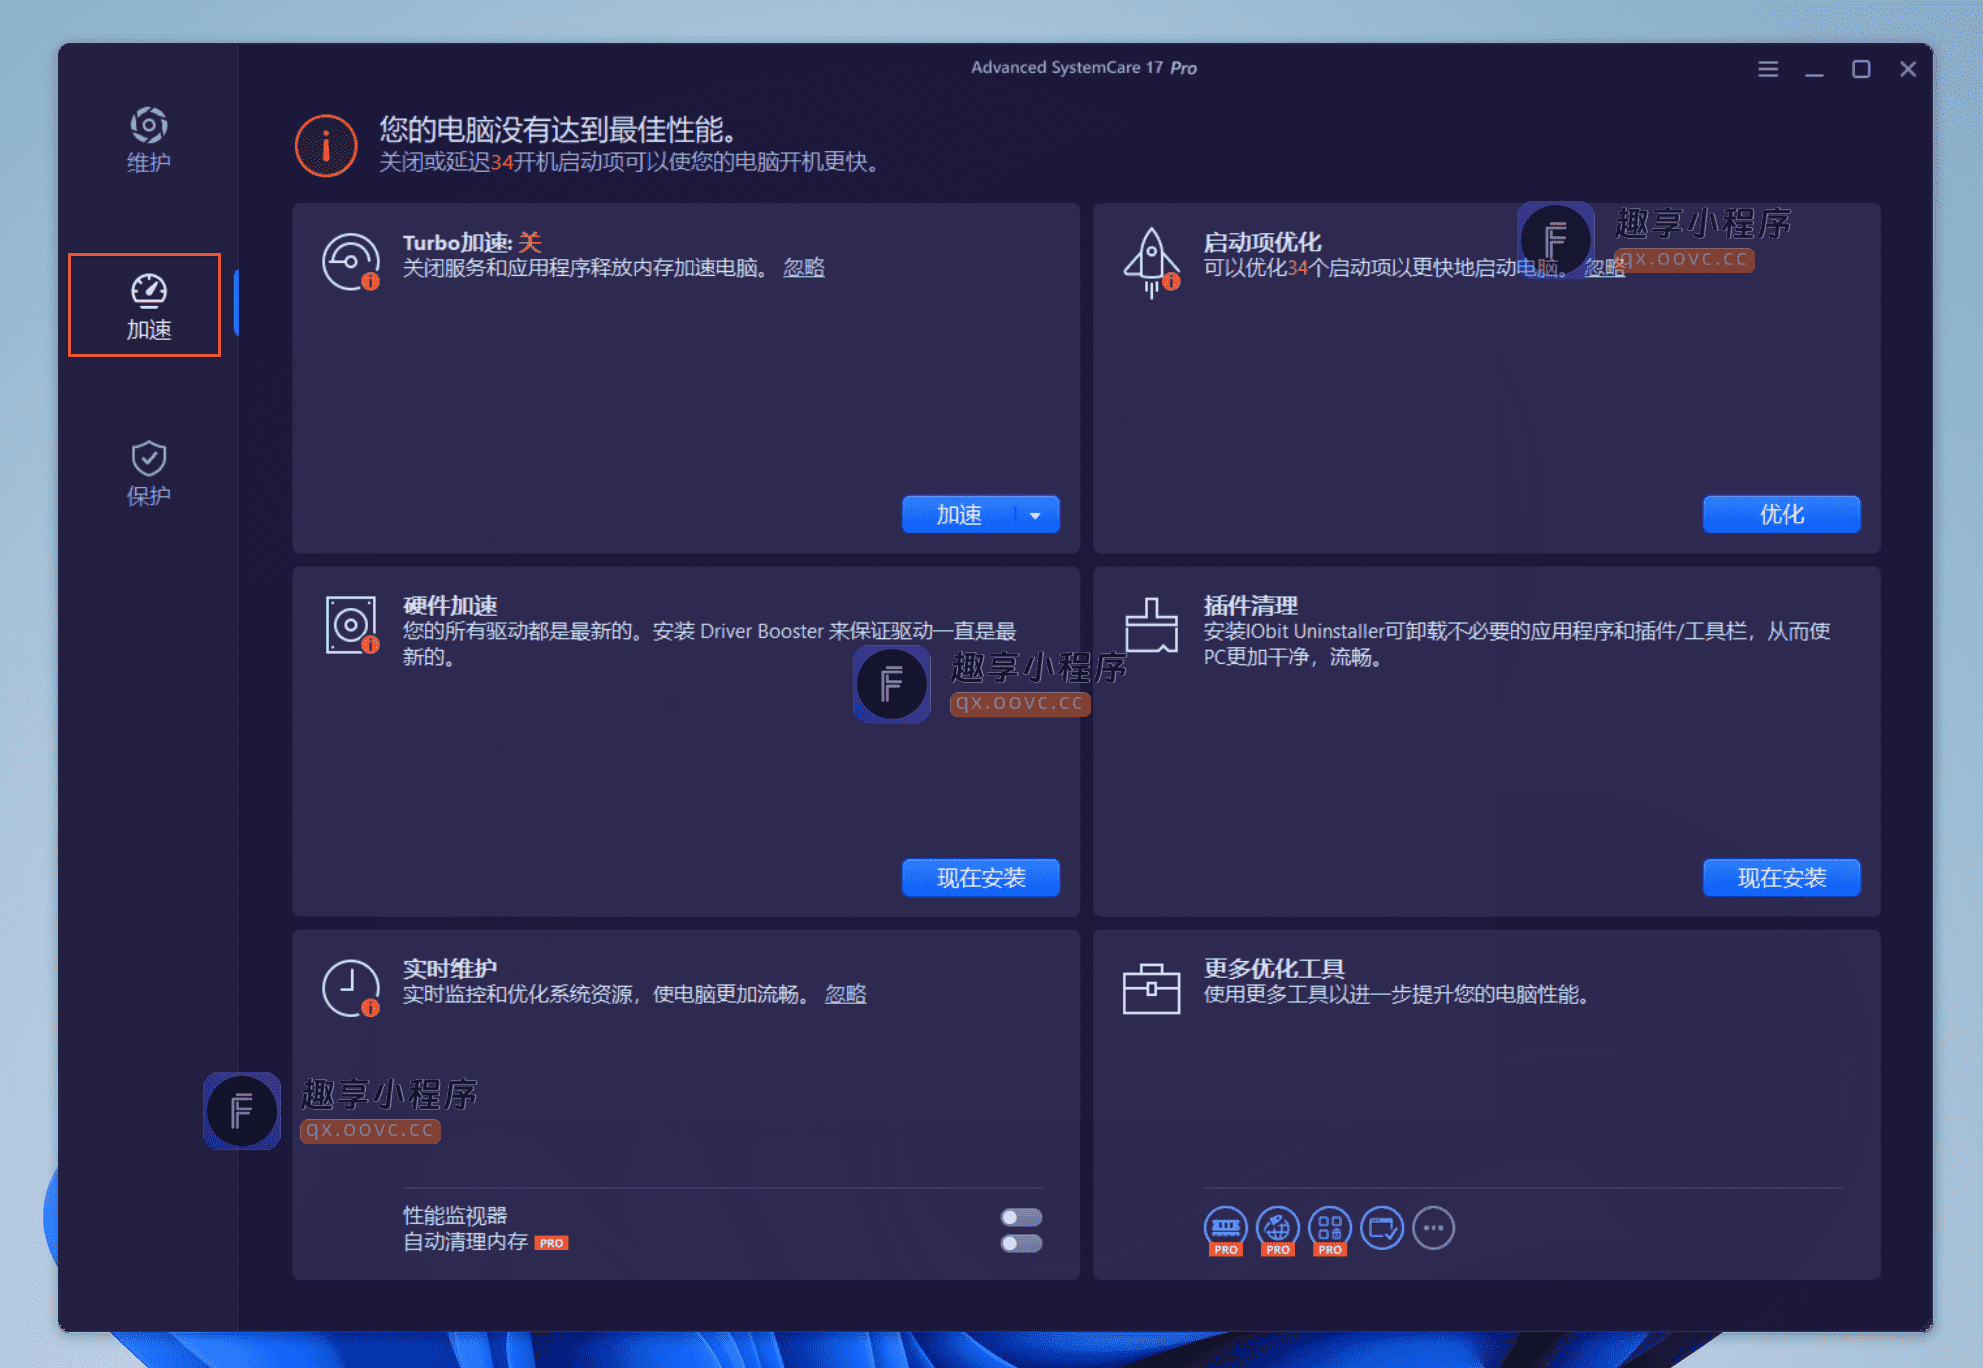Viewport: 1983px width, 1368px height.
Task: Open the 维护 (Care) section in sidebar
Action: coord(148,140)
